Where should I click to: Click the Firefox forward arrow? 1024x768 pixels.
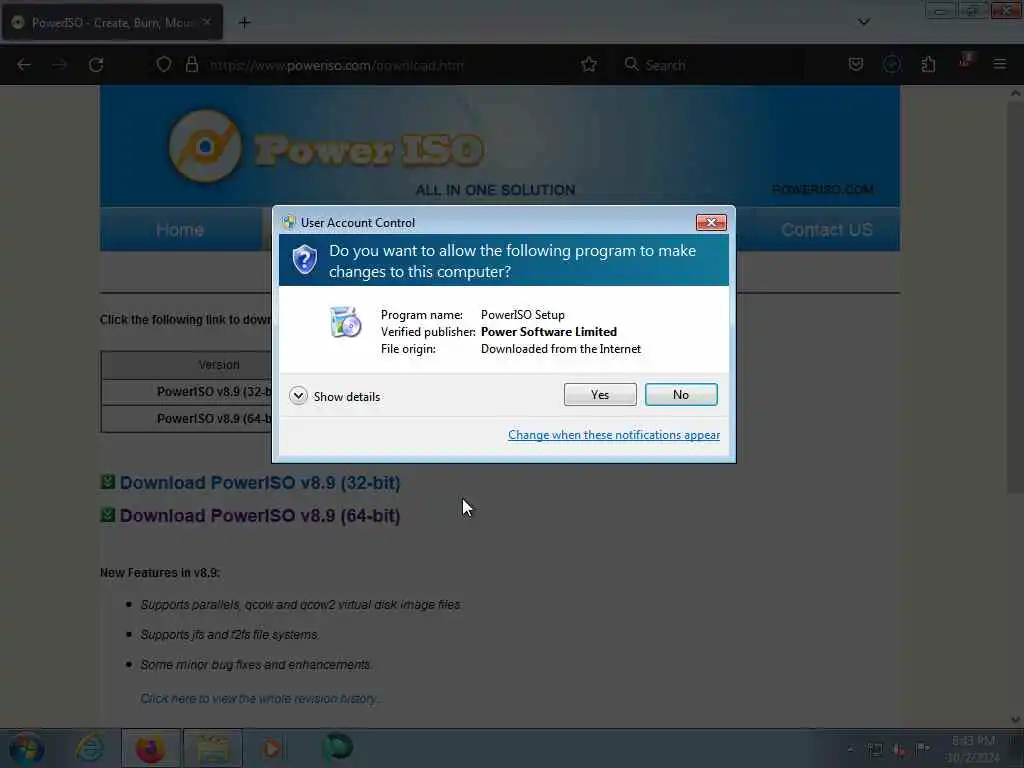click(60, 65)
